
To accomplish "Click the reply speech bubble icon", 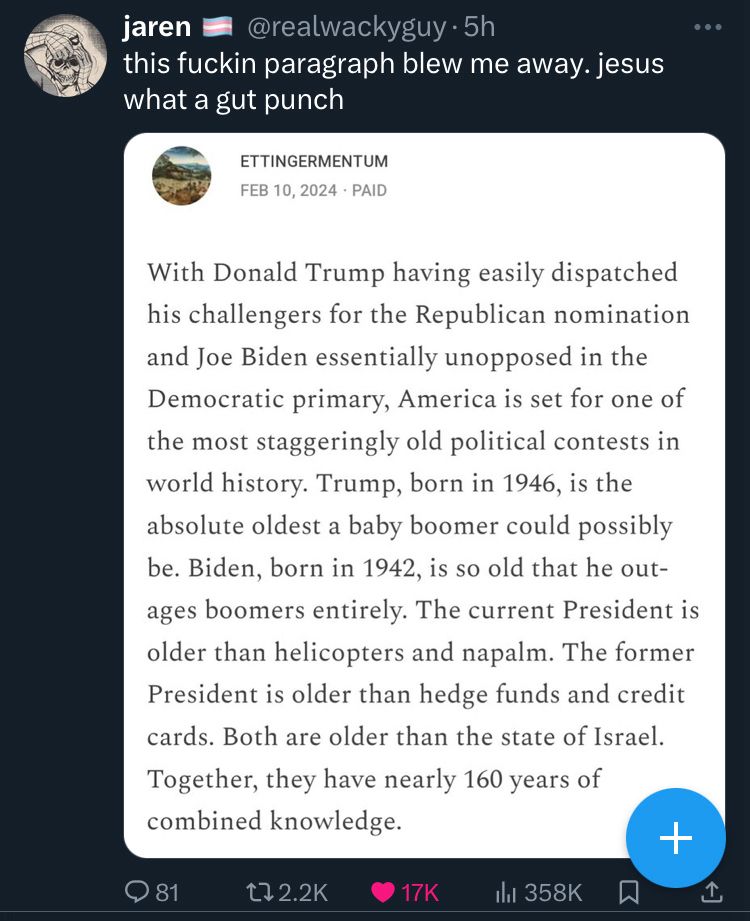I will (135, 891).
